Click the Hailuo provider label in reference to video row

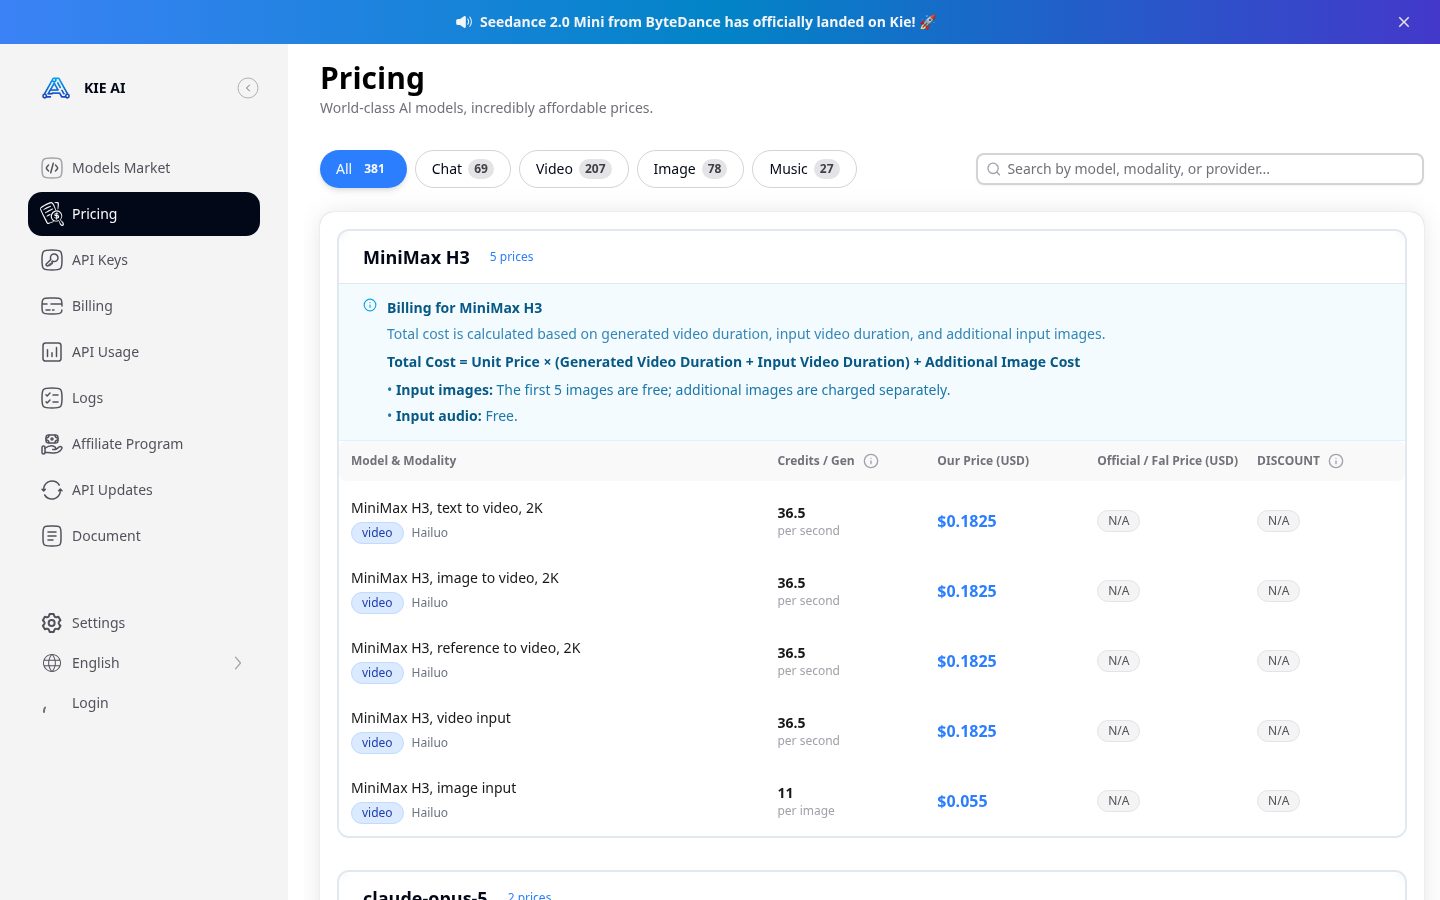pyautogui.click(x=430, y=673)
